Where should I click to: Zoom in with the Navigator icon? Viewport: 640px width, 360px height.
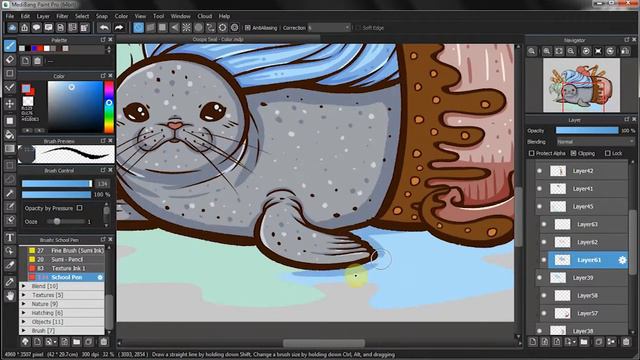click(x=547, y=51)
